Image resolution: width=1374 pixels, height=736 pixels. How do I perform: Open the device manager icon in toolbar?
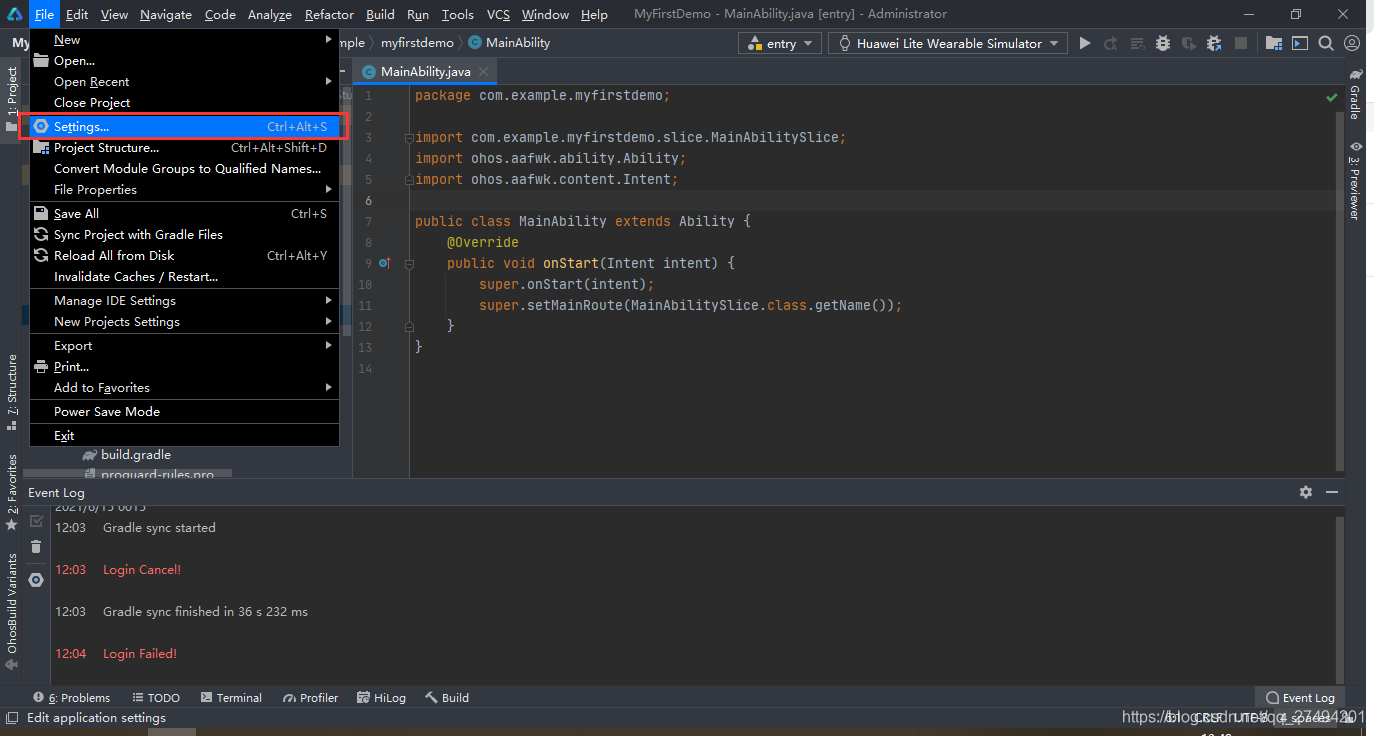(1299, 43)
